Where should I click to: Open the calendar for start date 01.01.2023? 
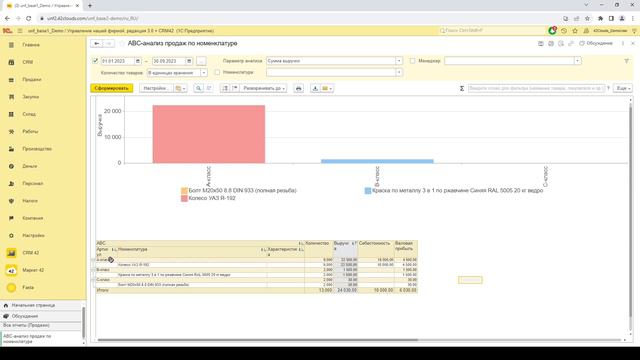tap(138, 61)
